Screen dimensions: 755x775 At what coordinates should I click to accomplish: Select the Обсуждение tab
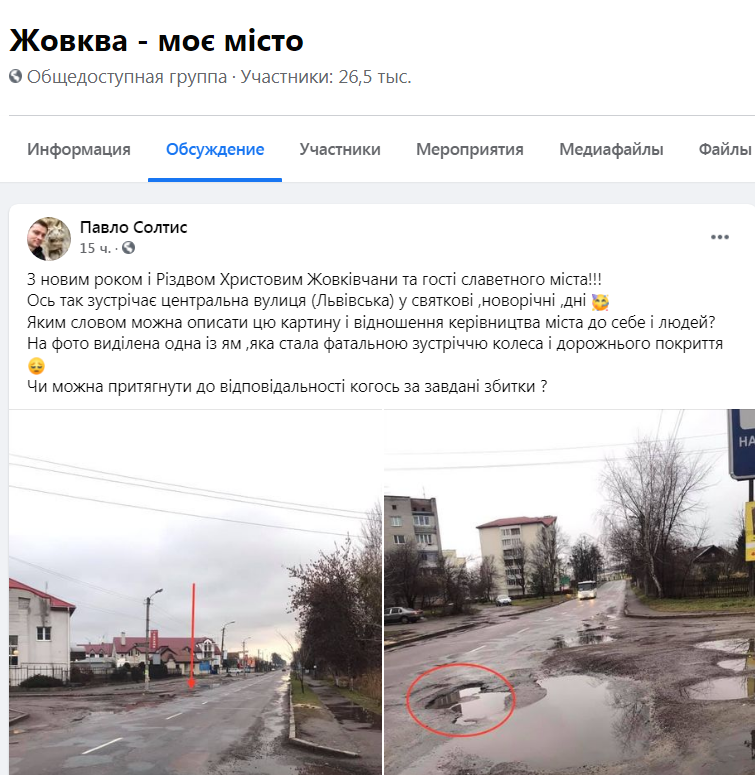[215, 149]
